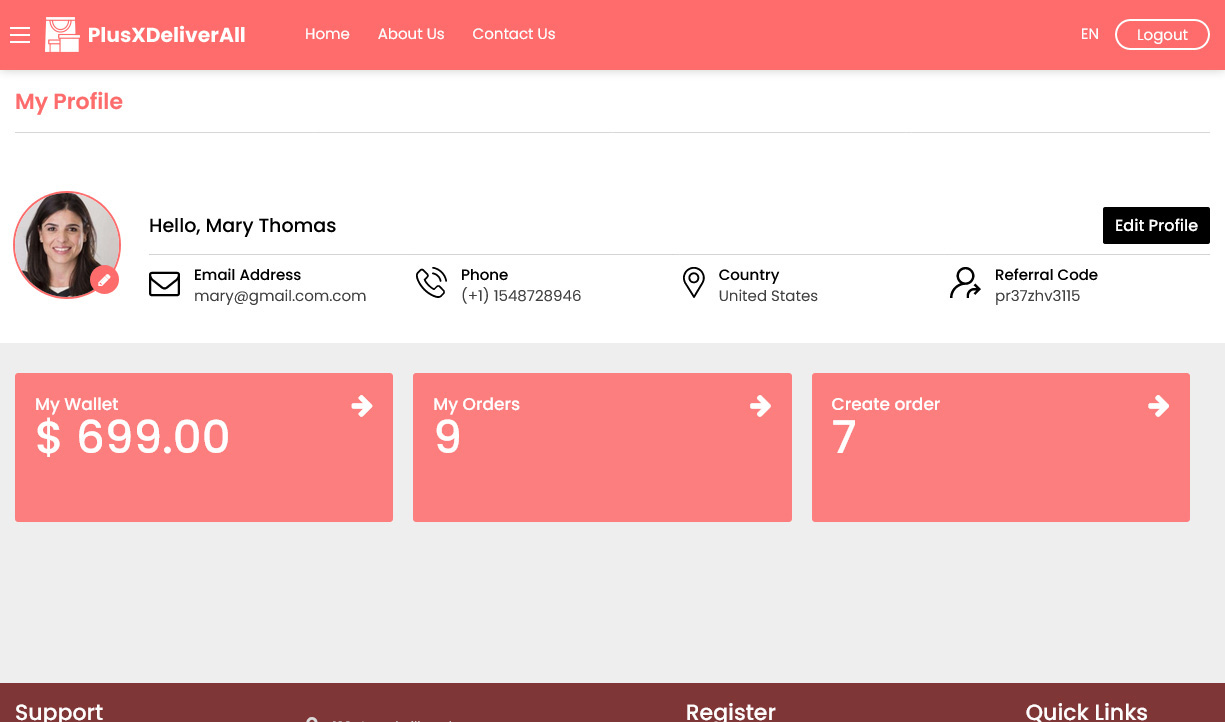Viewport: 1225px width, 722px height.
Task: Click the My Profile heading
Action: 69,102
